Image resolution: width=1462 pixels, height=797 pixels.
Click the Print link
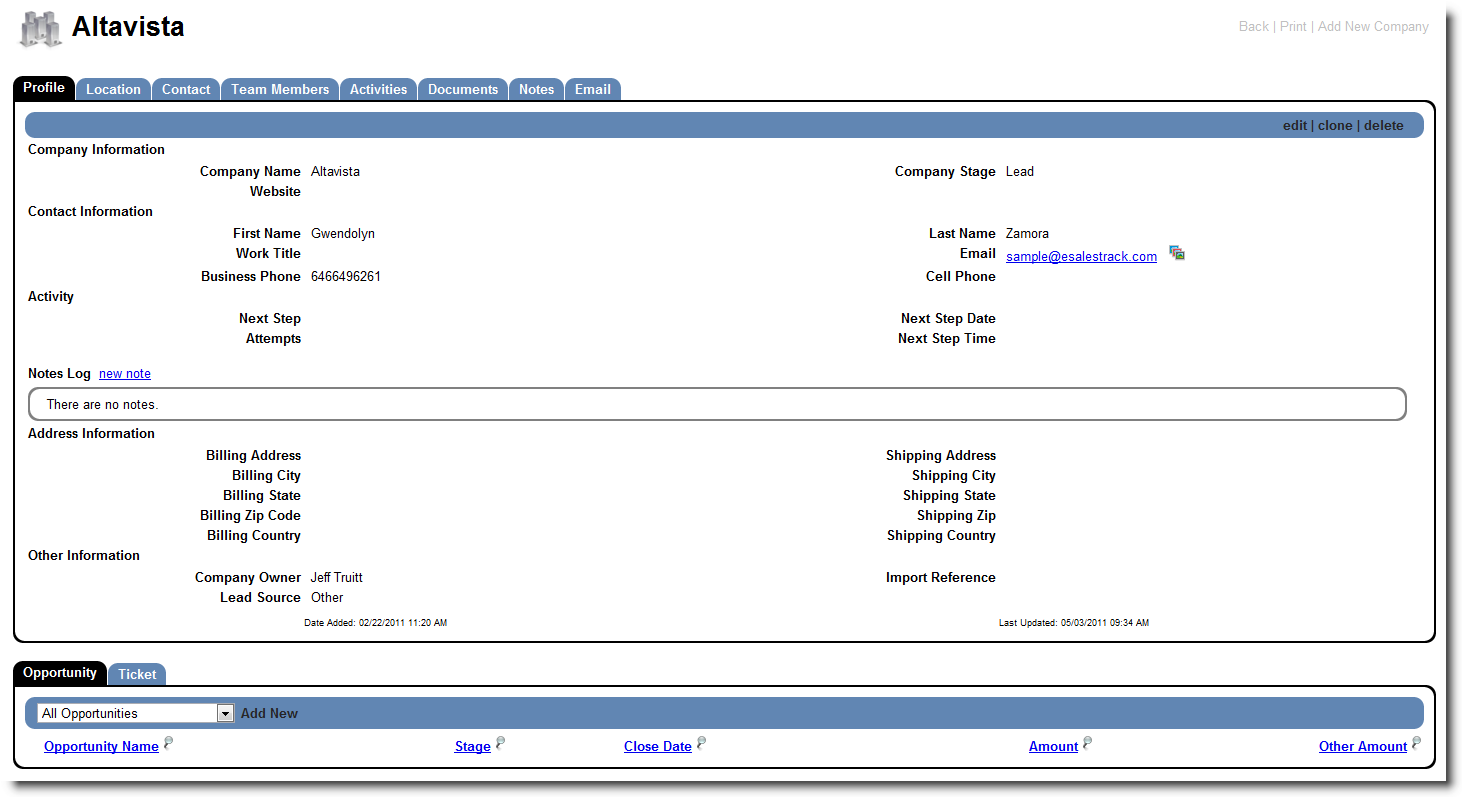click(x=1293, y=26)
